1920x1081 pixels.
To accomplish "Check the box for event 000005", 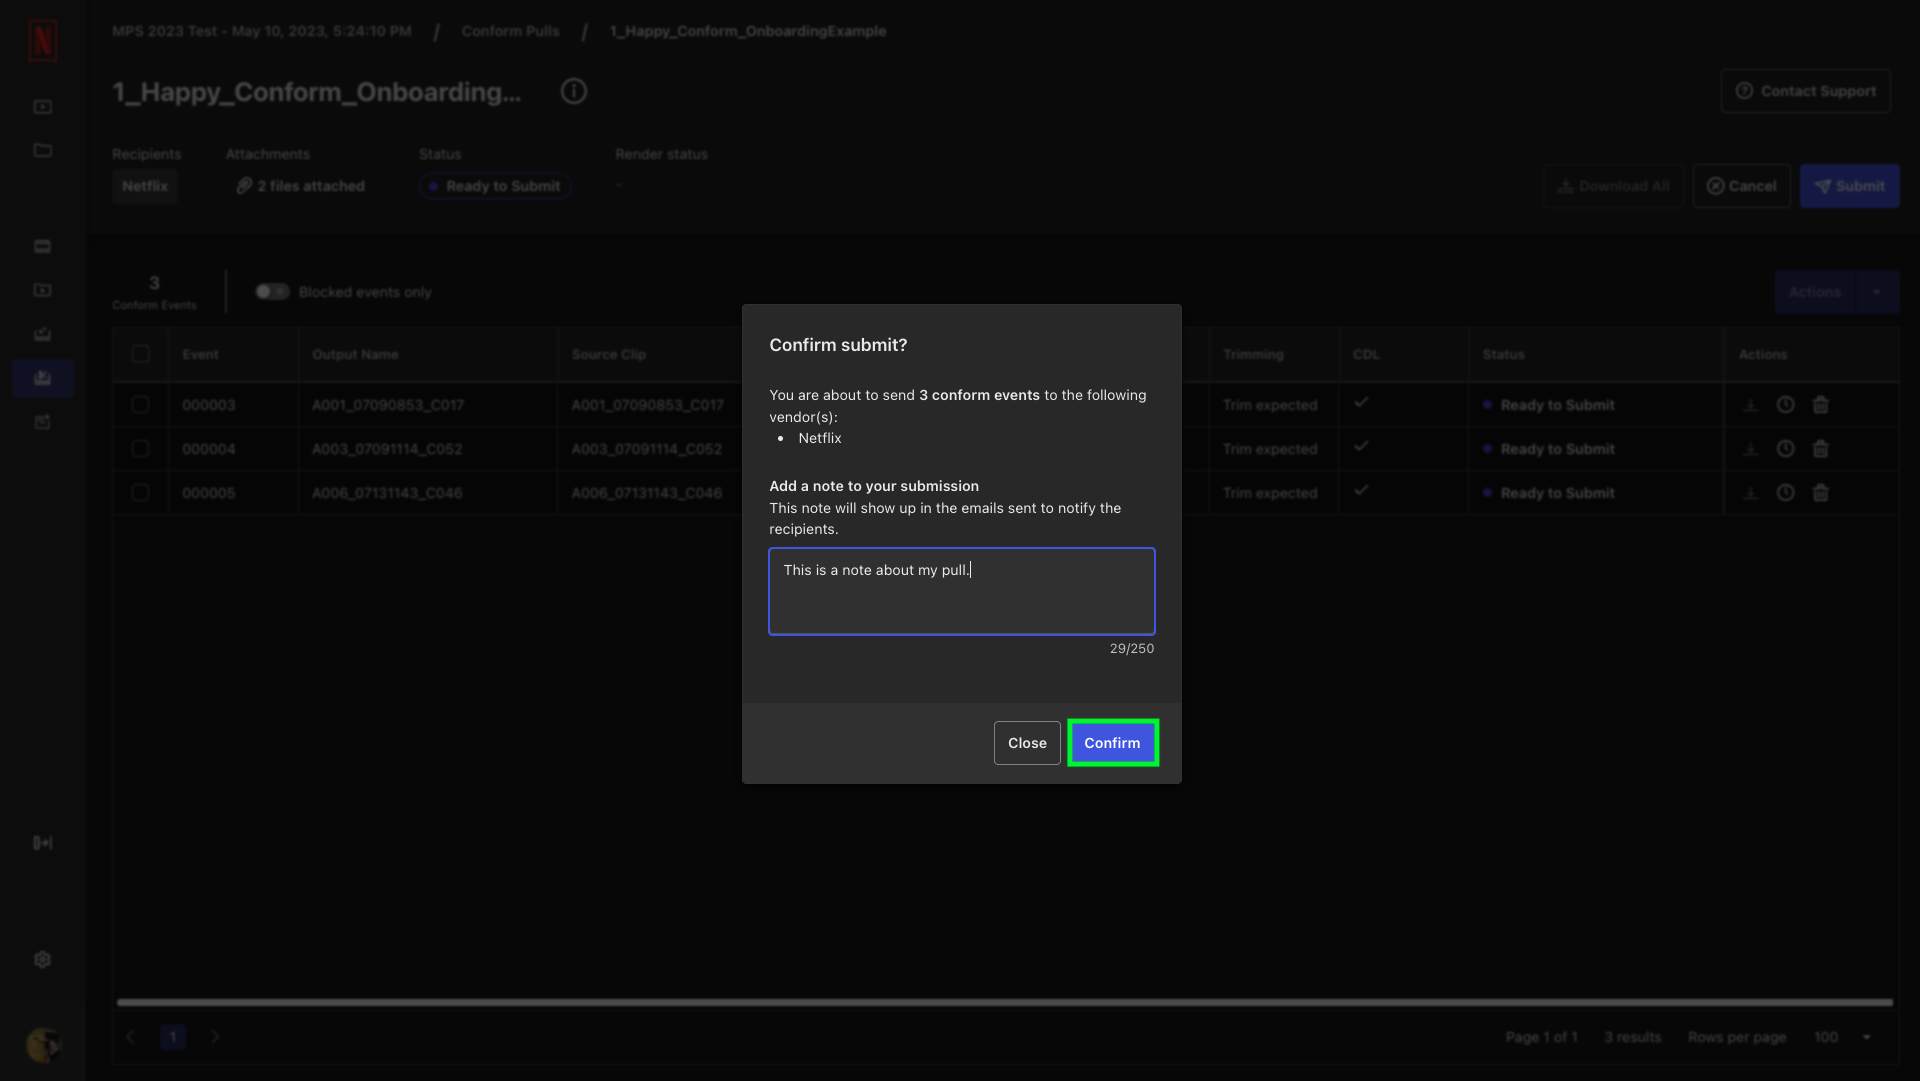I will click(140, 493).
